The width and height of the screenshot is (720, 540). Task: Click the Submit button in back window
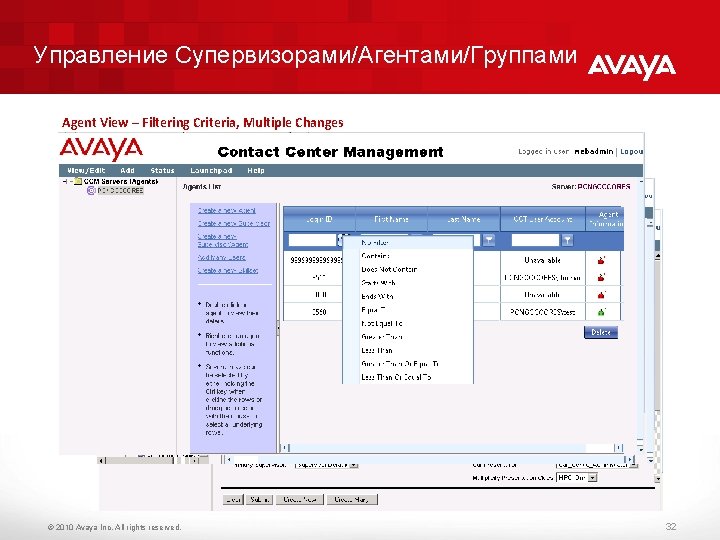point(259,499)
